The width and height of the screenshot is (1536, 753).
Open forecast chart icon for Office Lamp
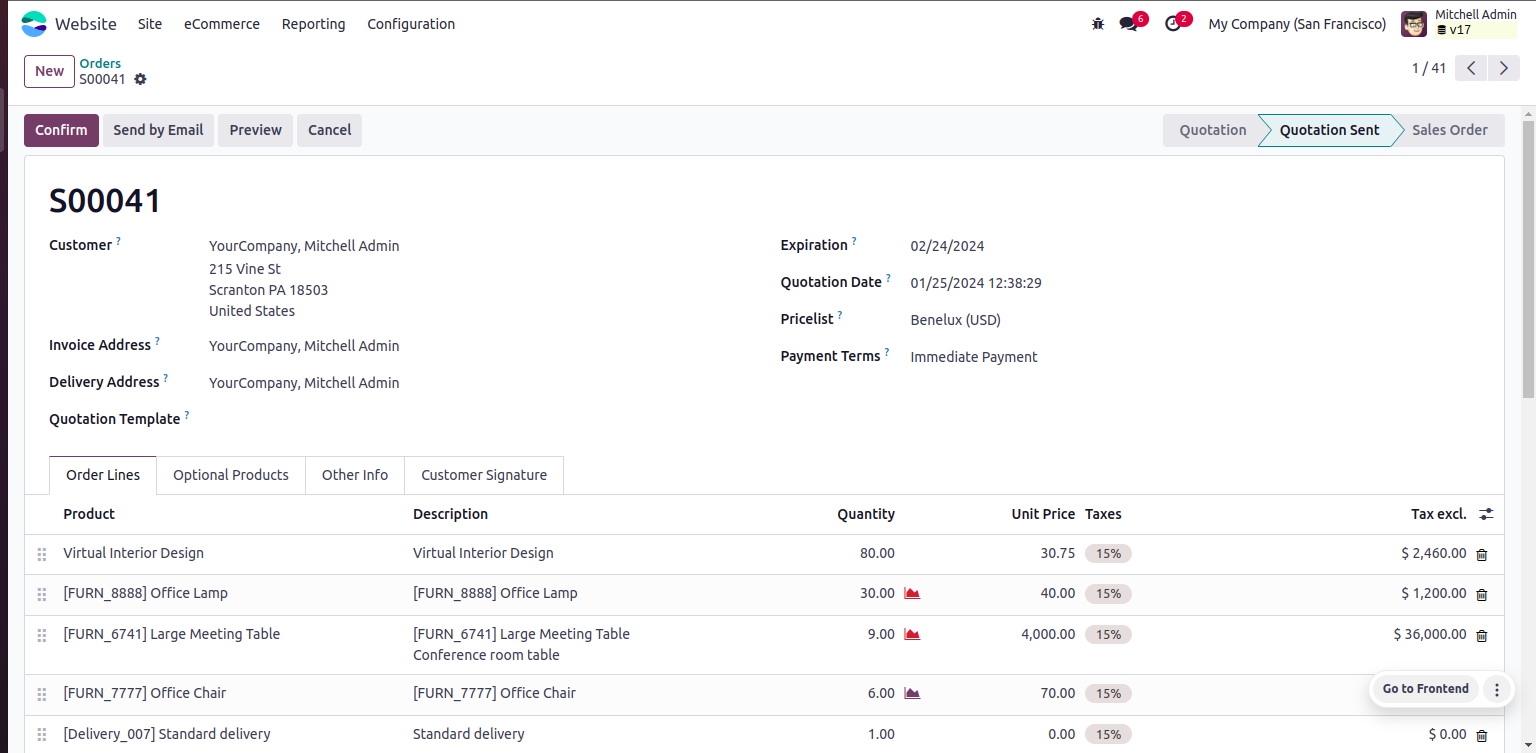[912, 593]
